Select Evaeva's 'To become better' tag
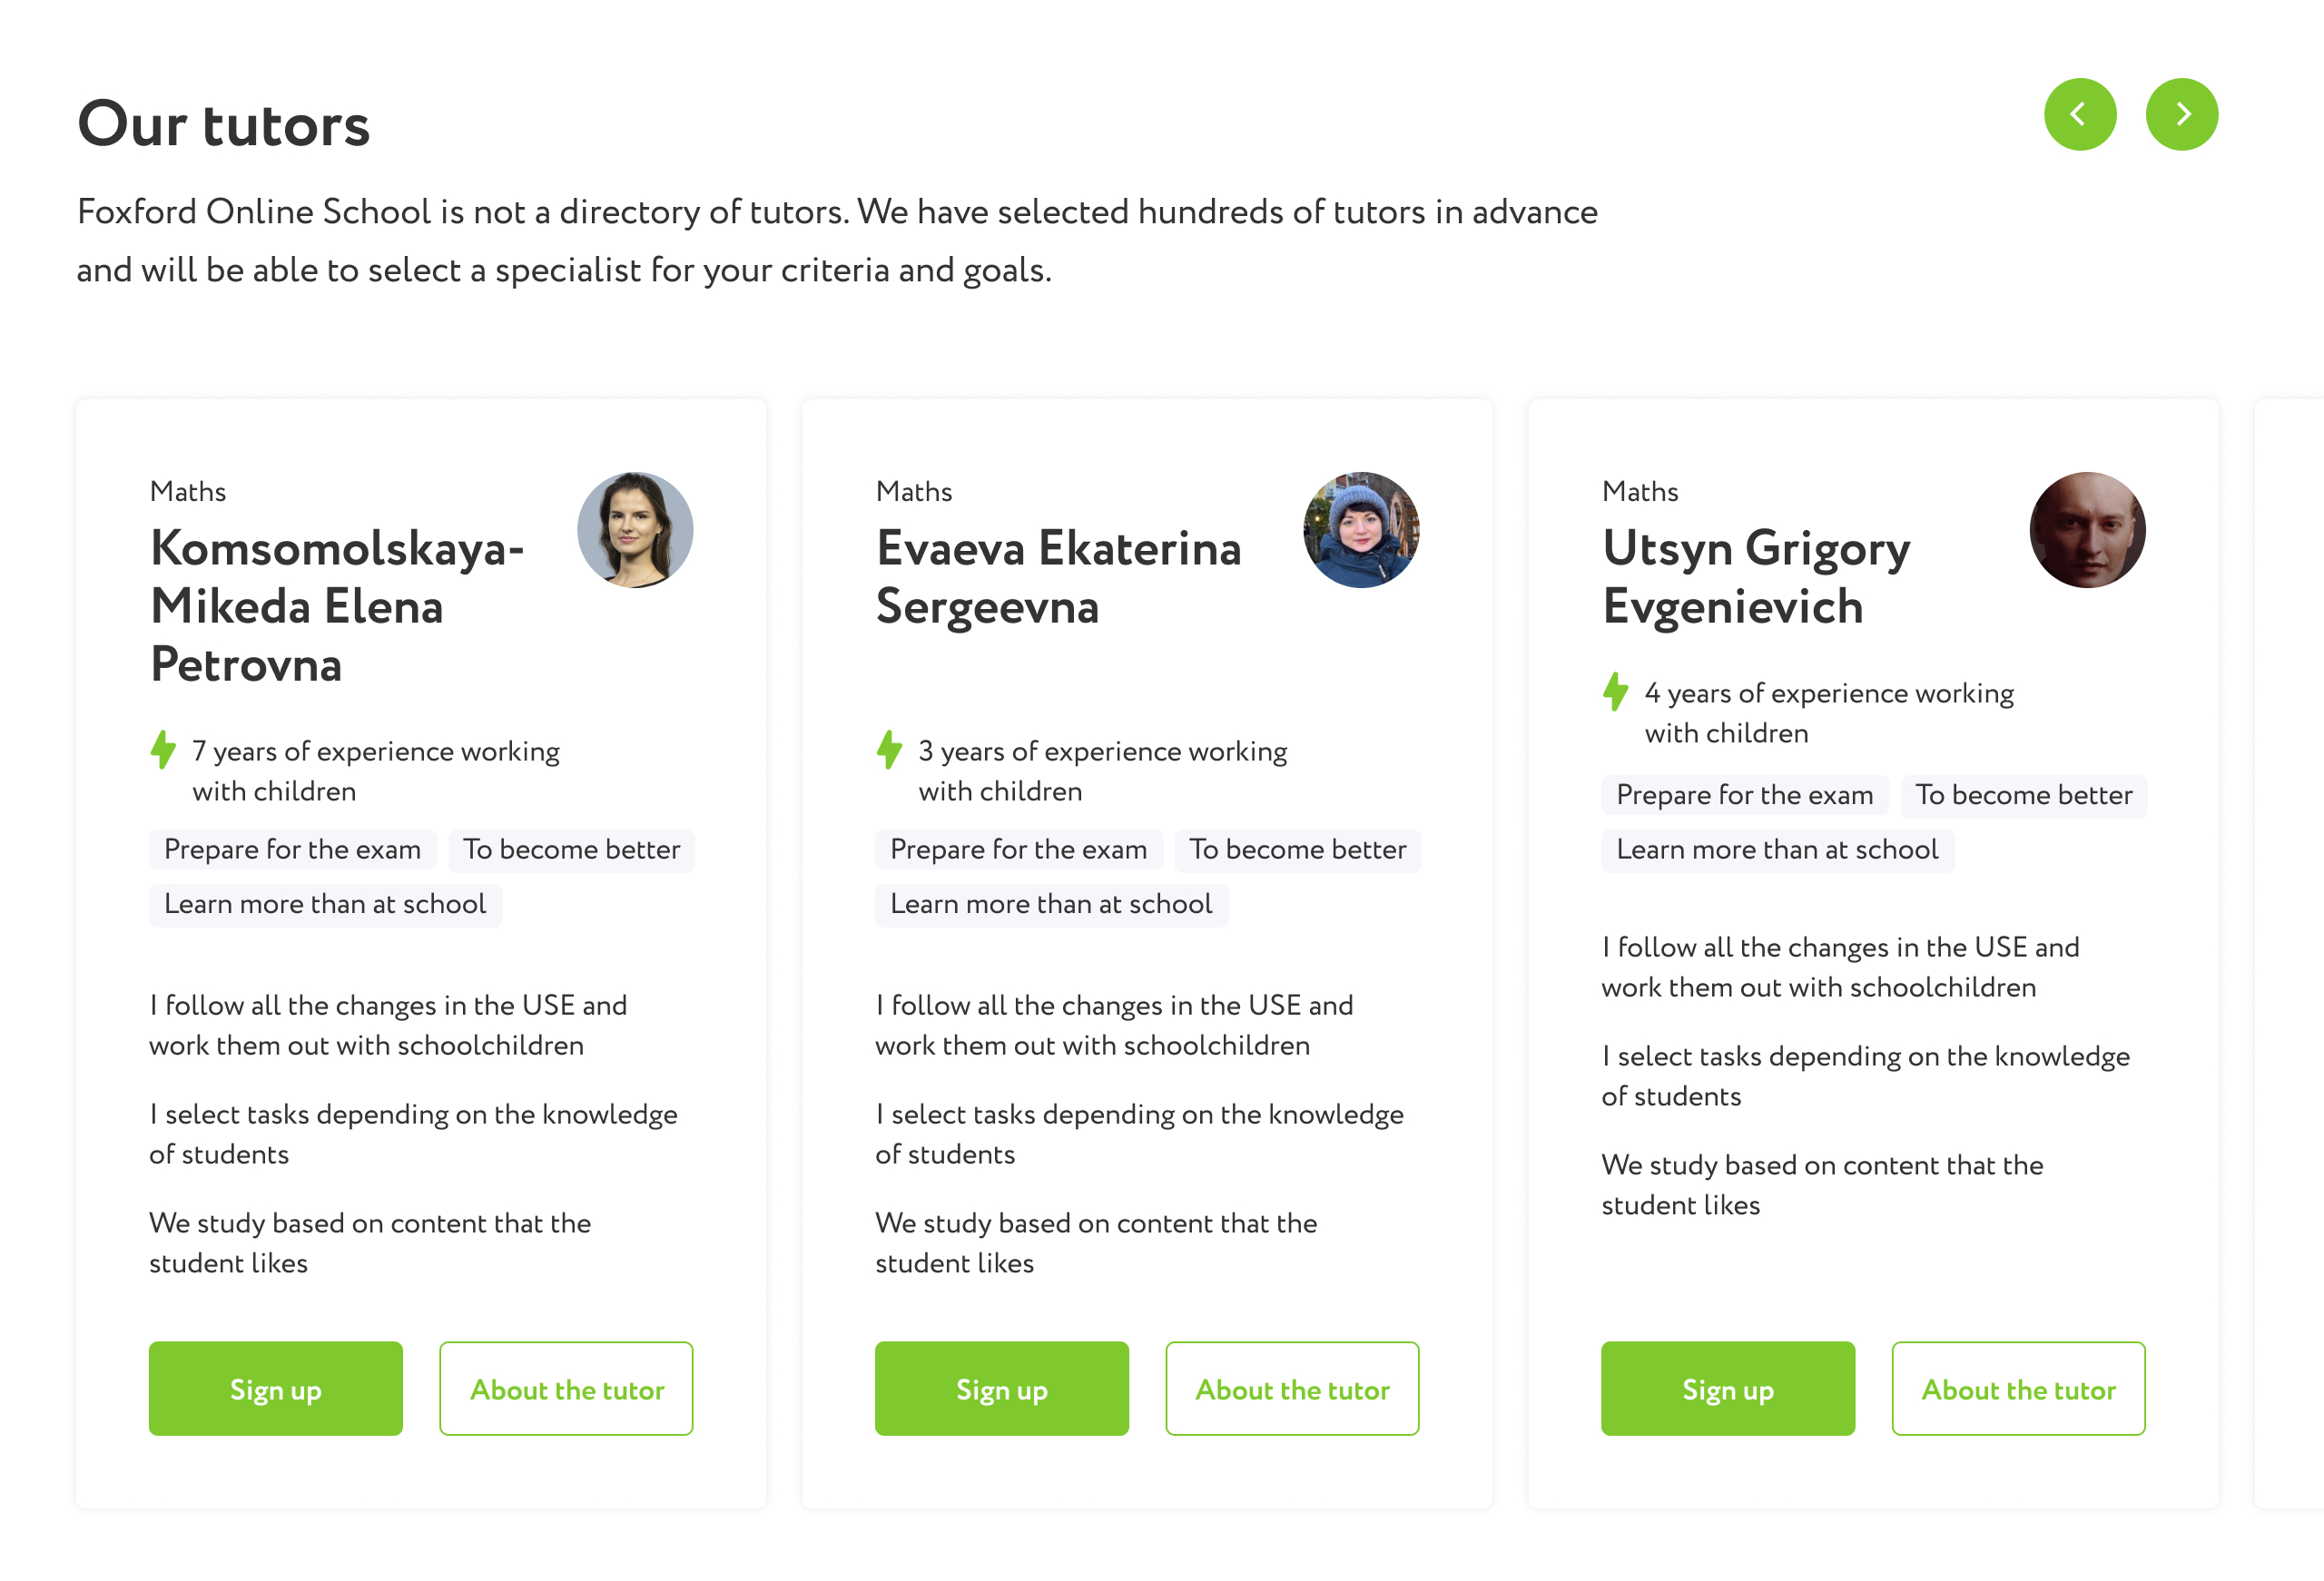Screen dimensions: 2324x1581 click(1297, 850)
